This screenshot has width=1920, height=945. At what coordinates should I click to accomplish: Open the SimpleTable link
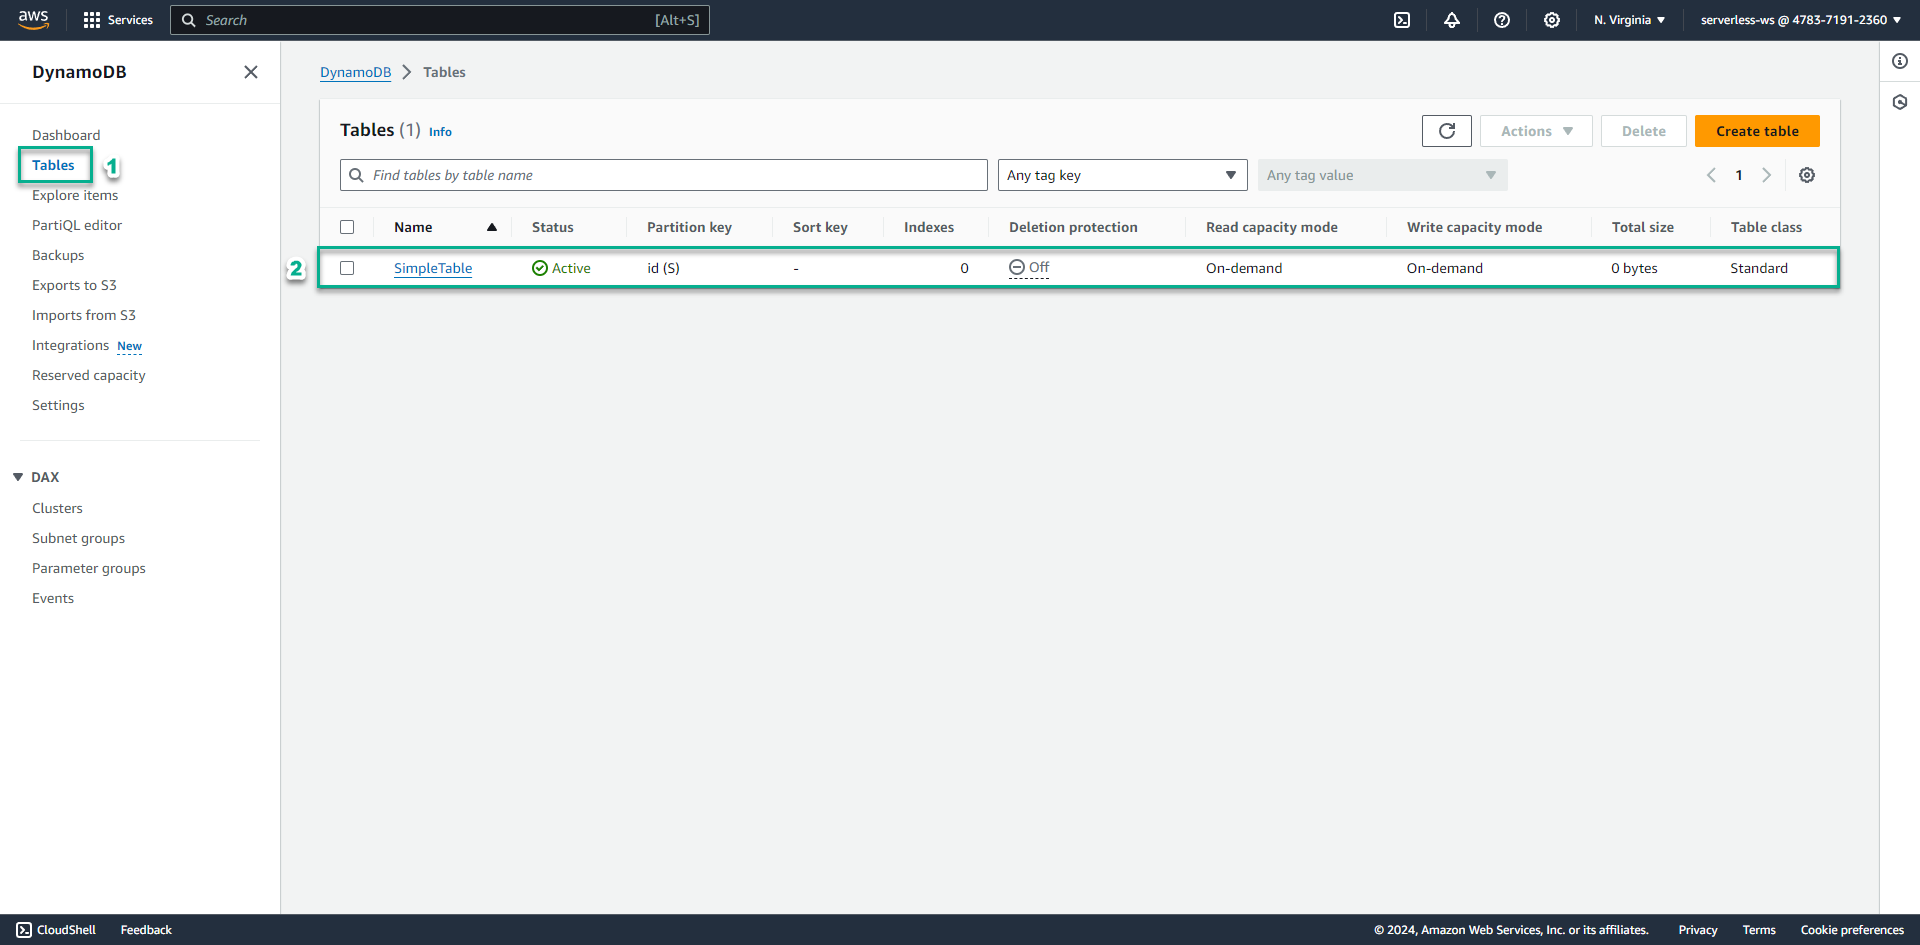(x=433, y=268)
